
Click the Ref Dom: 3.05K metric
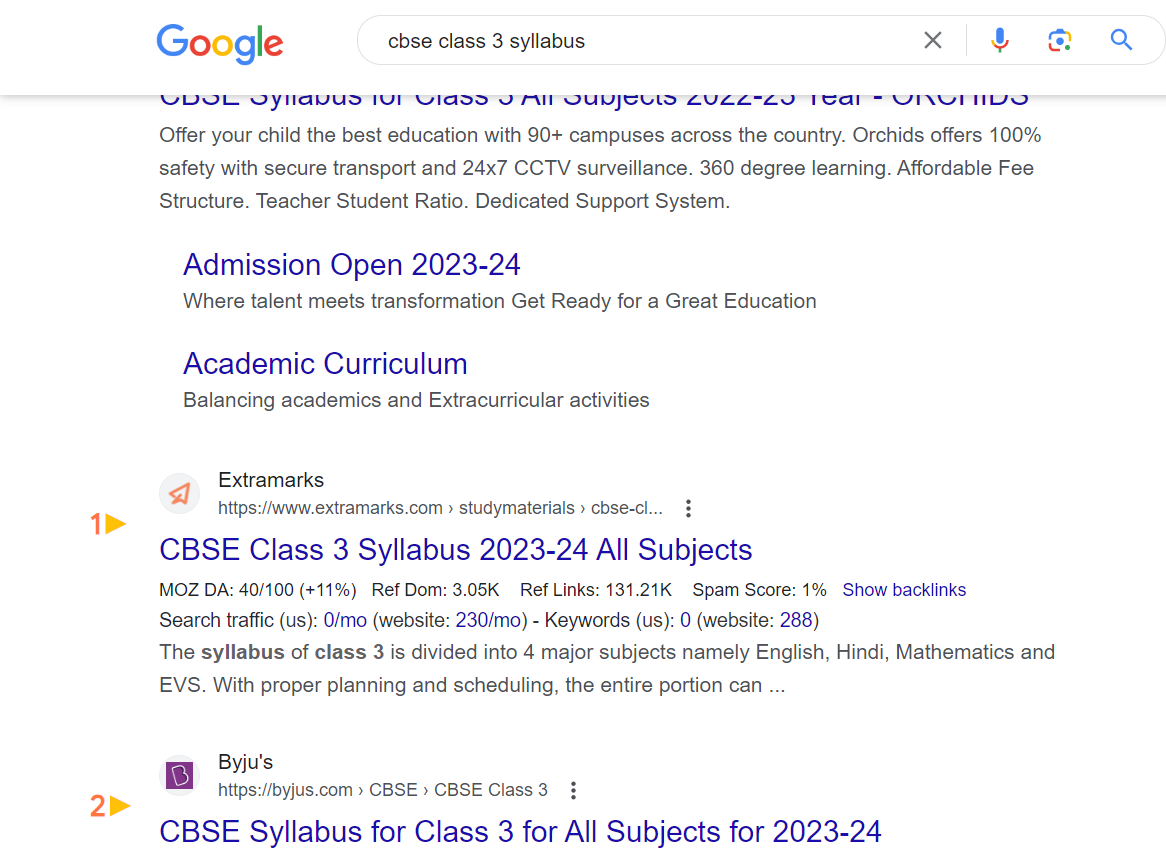click(436, 590)
